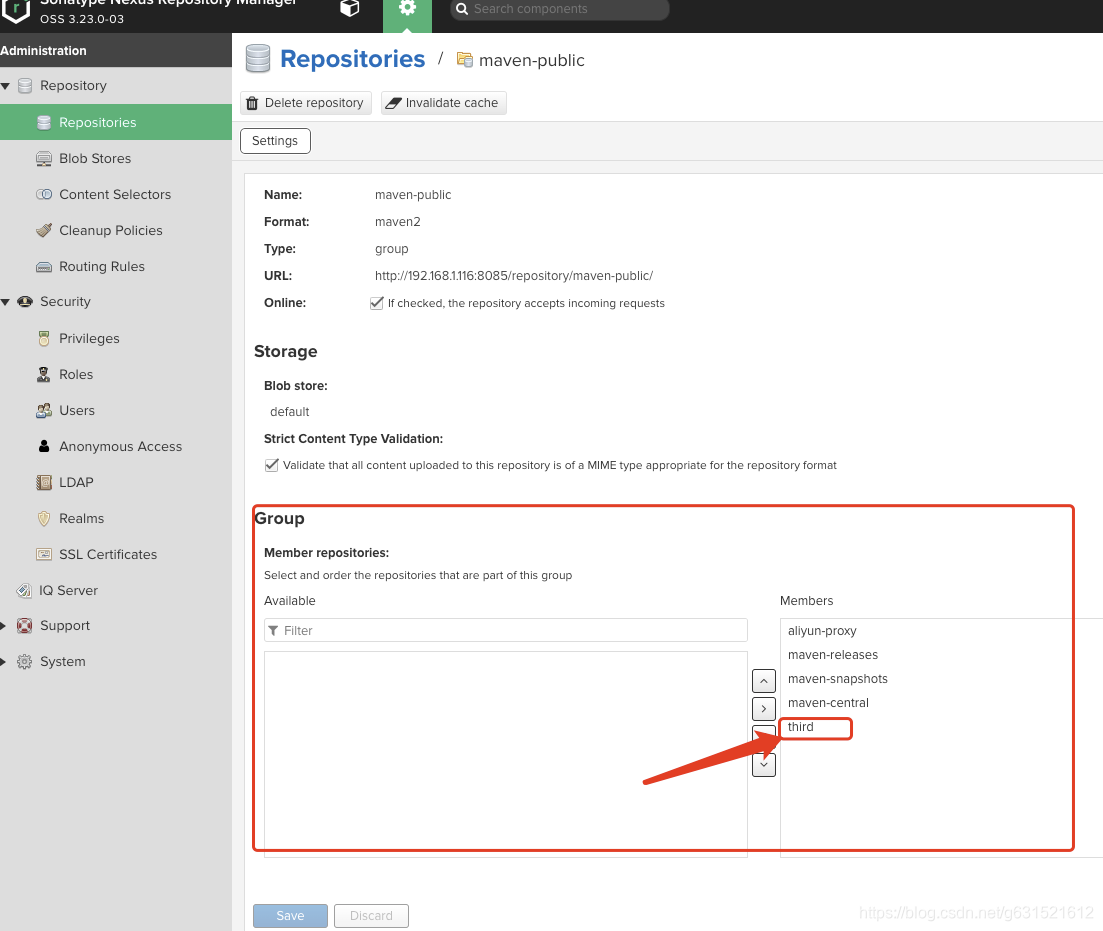Viewport: 1103px width, 931px height.
Task: Open Users in the sidebar
Action: pyautogui.click(x=77, y=410)
